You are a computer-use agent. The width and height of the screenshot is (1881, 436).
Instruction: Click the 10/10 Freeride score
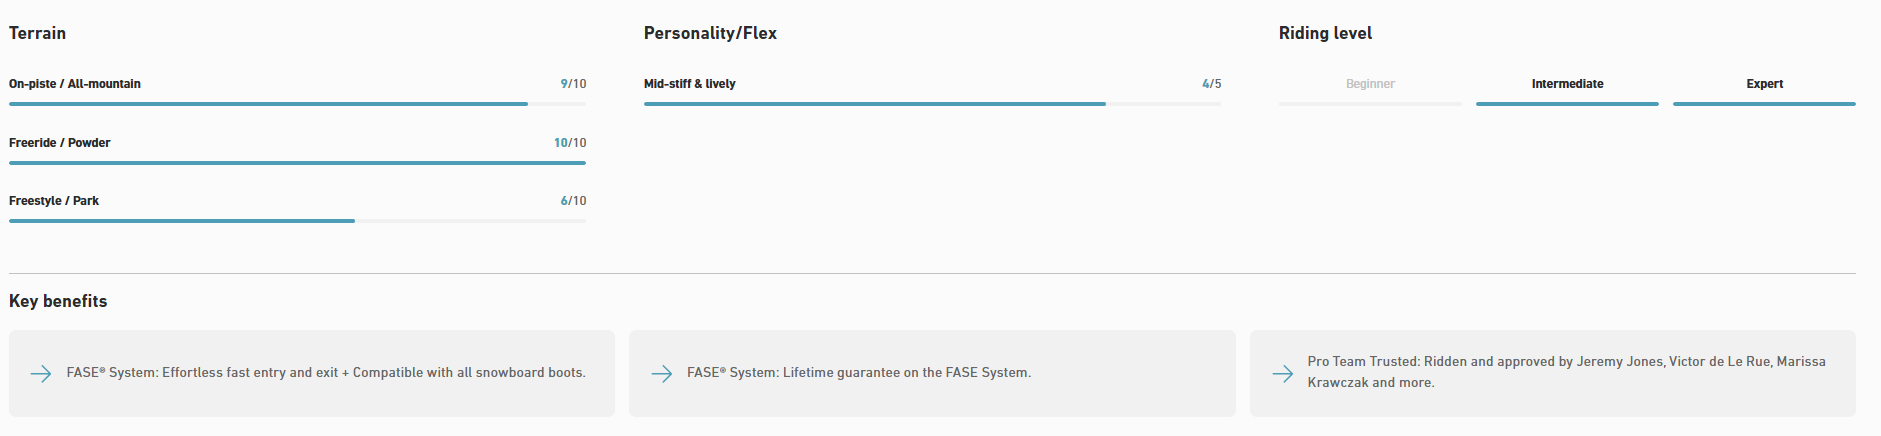pos(570,143)
